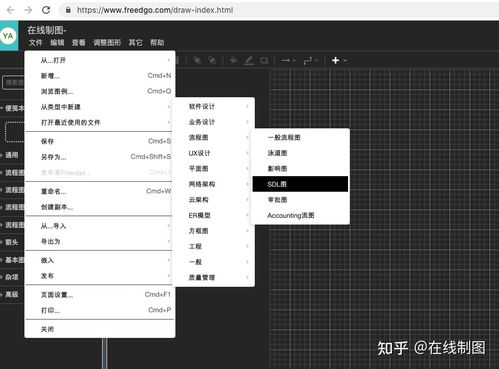Choose 新增... in the file menu
499x369 pixels.
(x=100, y=76)
